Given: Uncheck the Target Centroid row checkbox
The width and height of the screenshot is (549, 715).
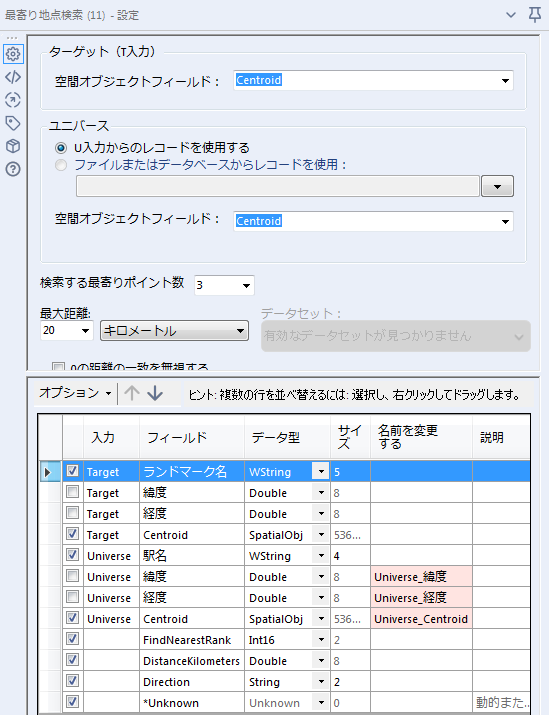Looking at the screenshot, I should (73, 534).
